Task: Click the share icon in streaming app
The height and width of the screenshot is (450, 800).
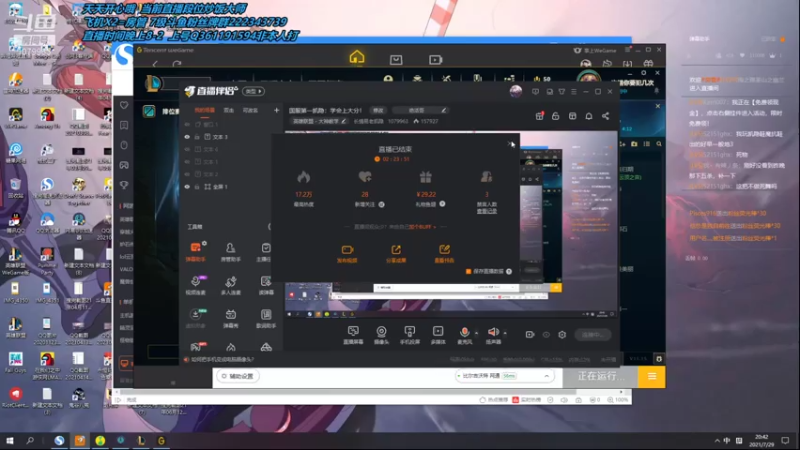Action: [x=606, y=116]
